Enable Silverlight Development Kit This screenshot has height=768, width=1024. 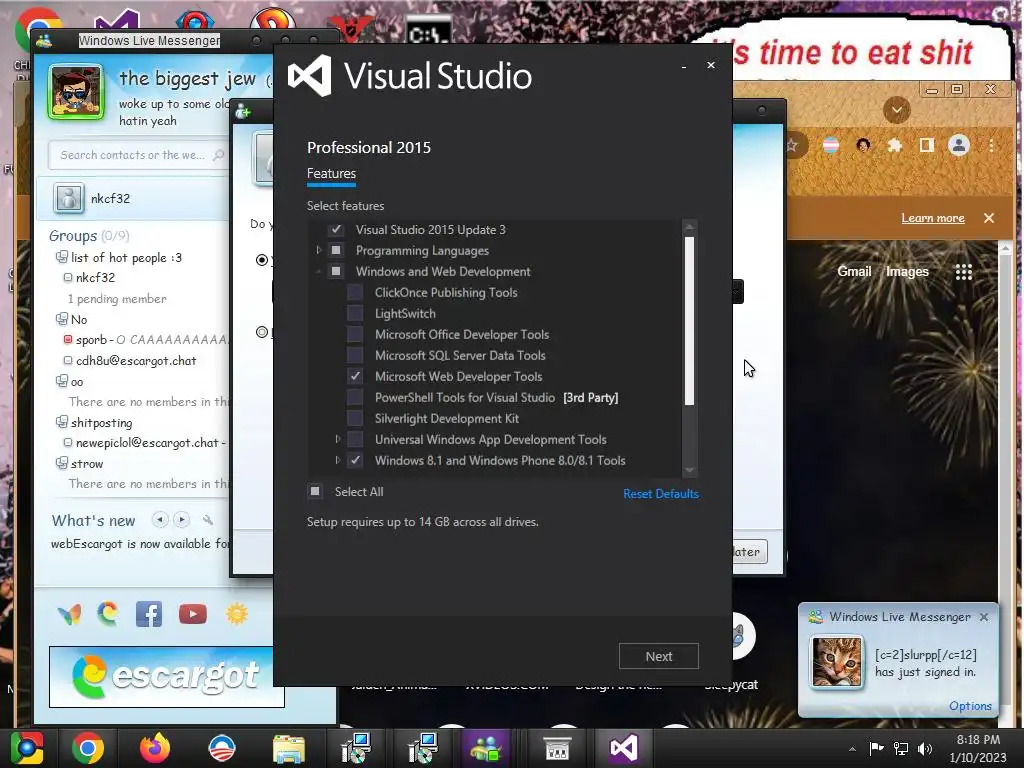pyautogui.click(x=355, y=418)
